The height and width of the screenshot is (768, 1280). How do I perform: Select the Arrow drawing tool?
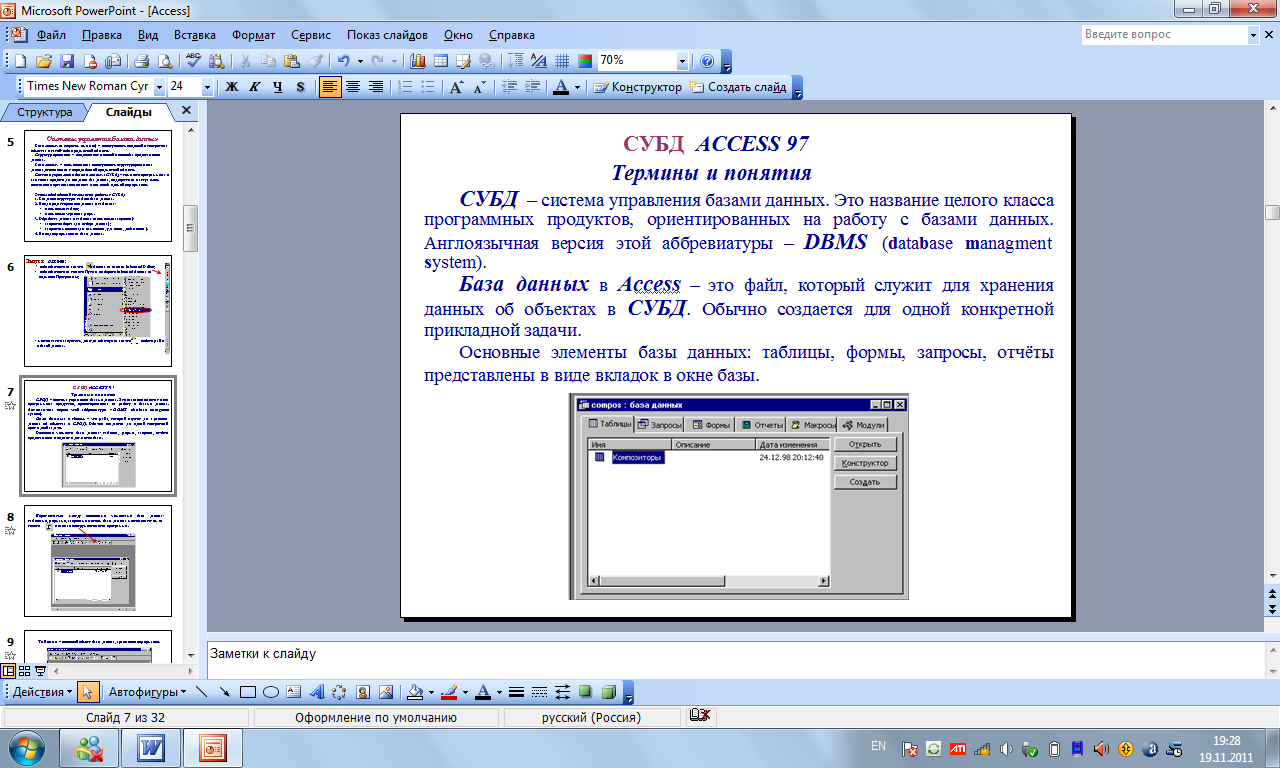[225, 692]
